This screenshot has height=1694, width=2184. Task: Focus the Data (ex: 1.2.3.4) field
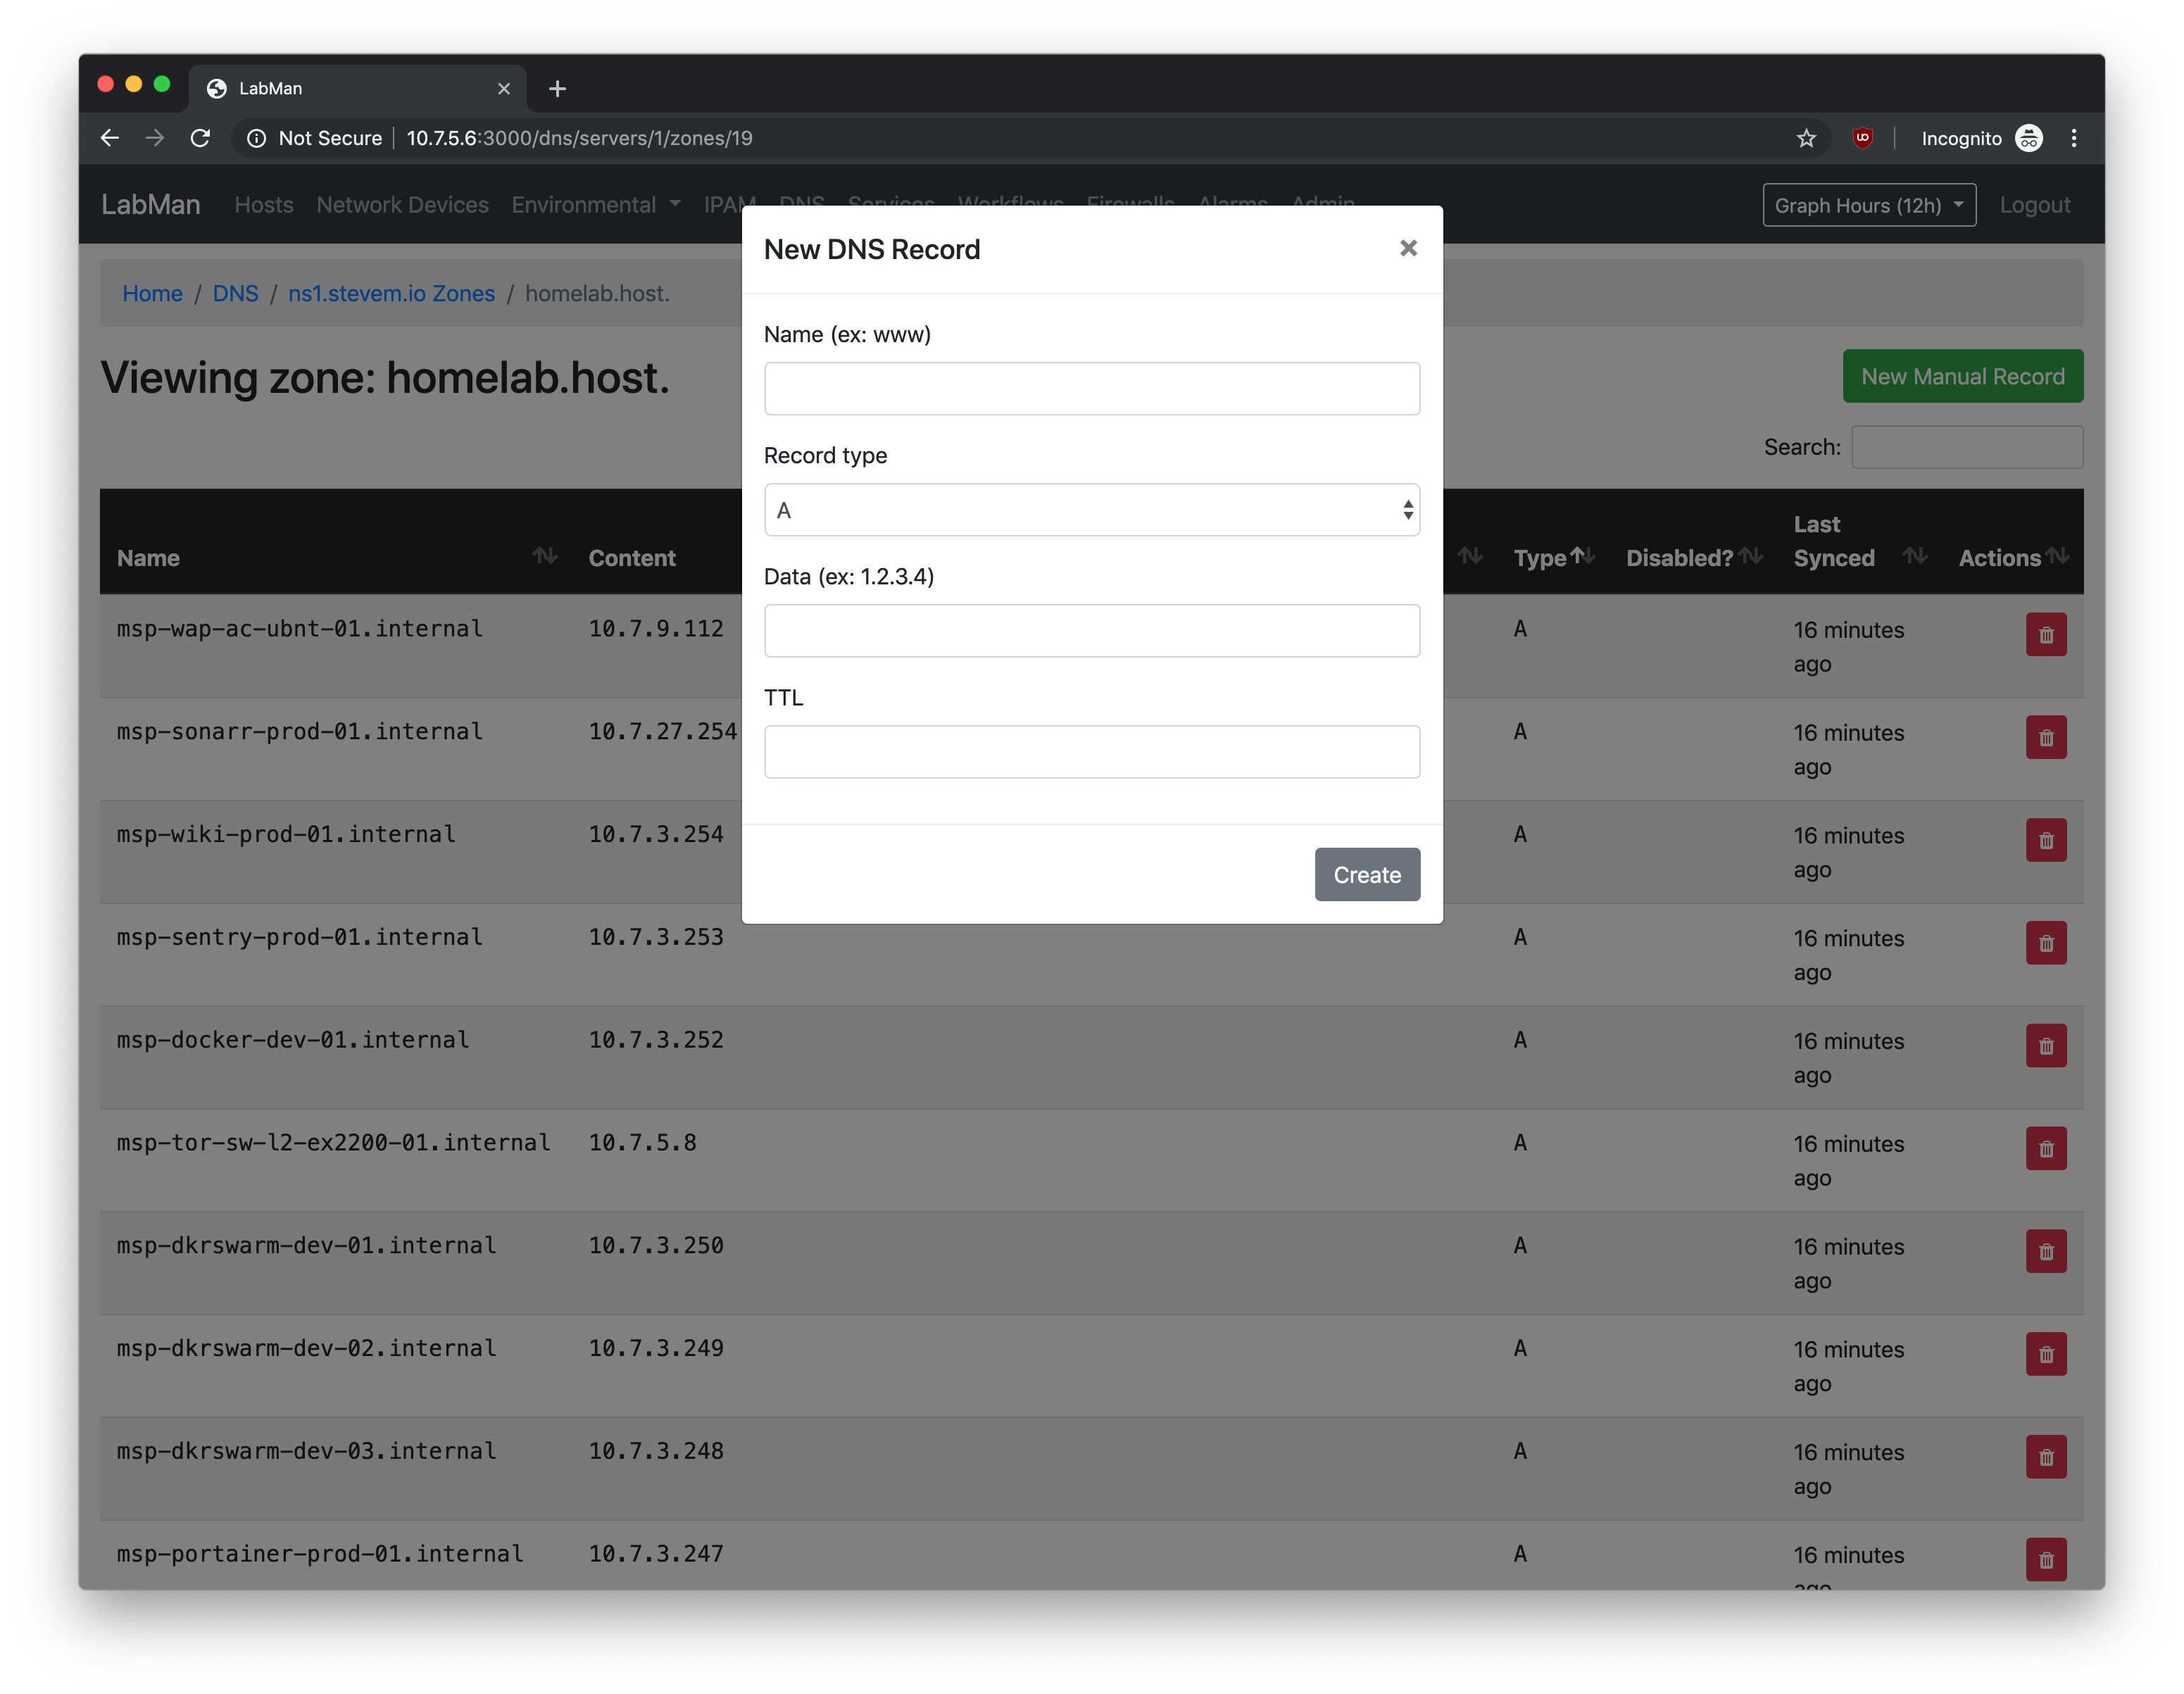pos(1091,631)
